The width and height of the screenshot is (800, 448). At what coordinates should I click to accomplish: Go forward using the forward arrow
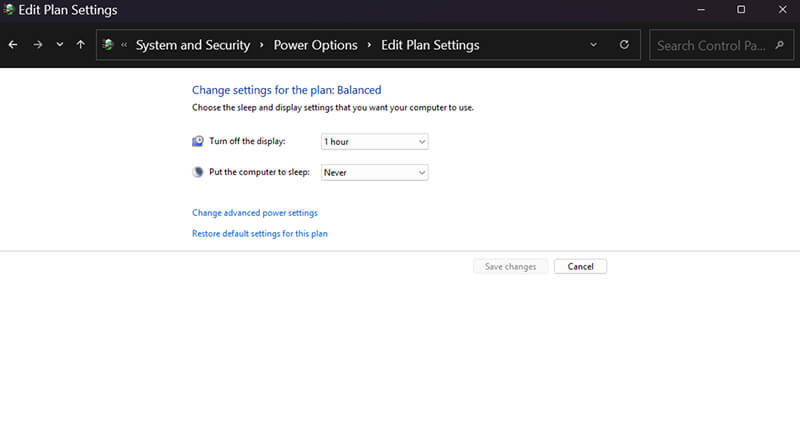[37, 45]
